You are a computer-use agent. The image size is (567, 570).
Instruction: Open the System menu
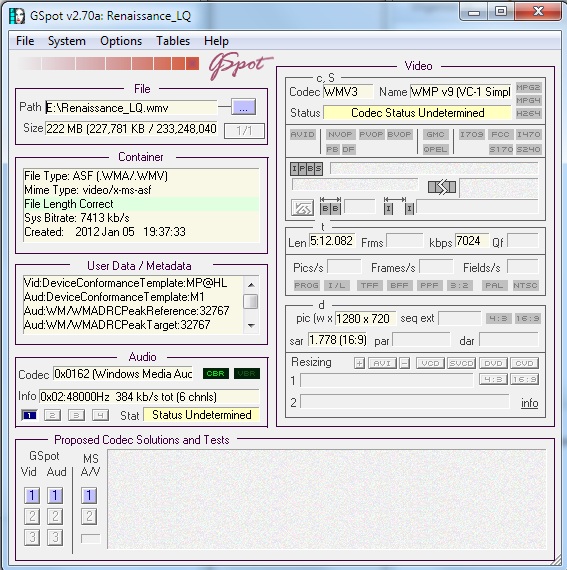(x=67, y=41)
